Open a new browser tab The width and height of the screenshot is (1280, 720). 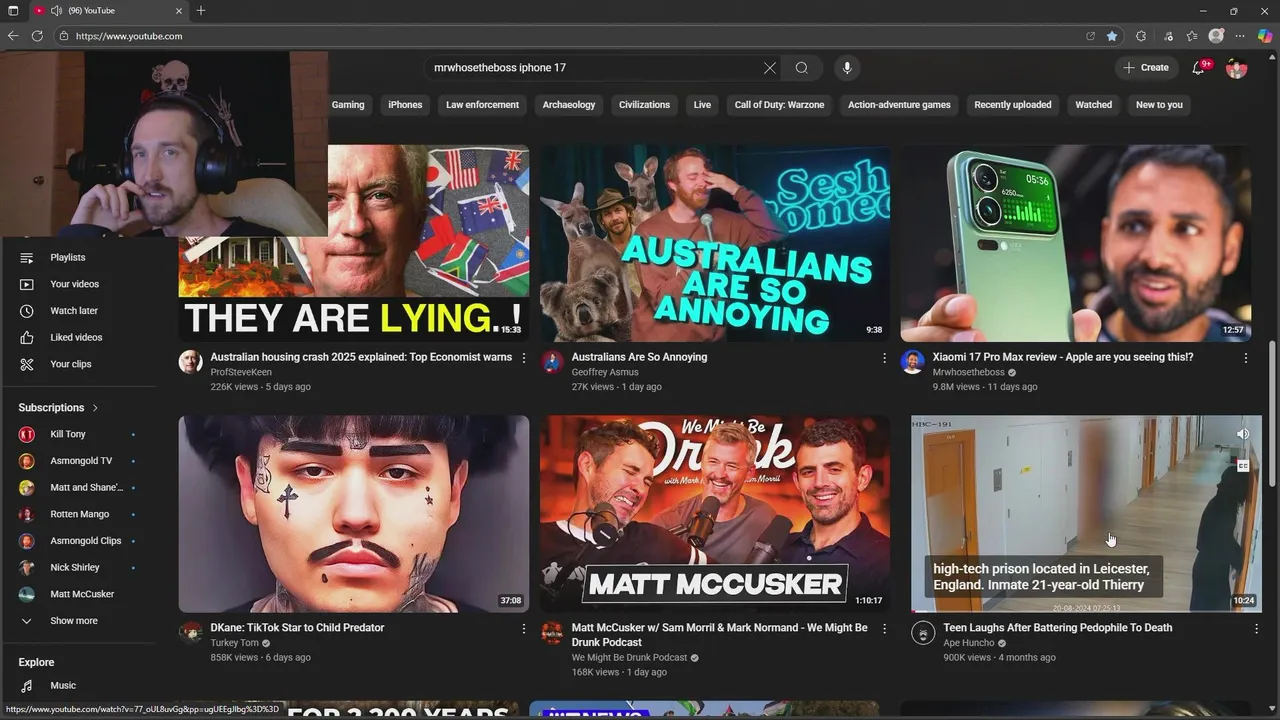[201, 11]
